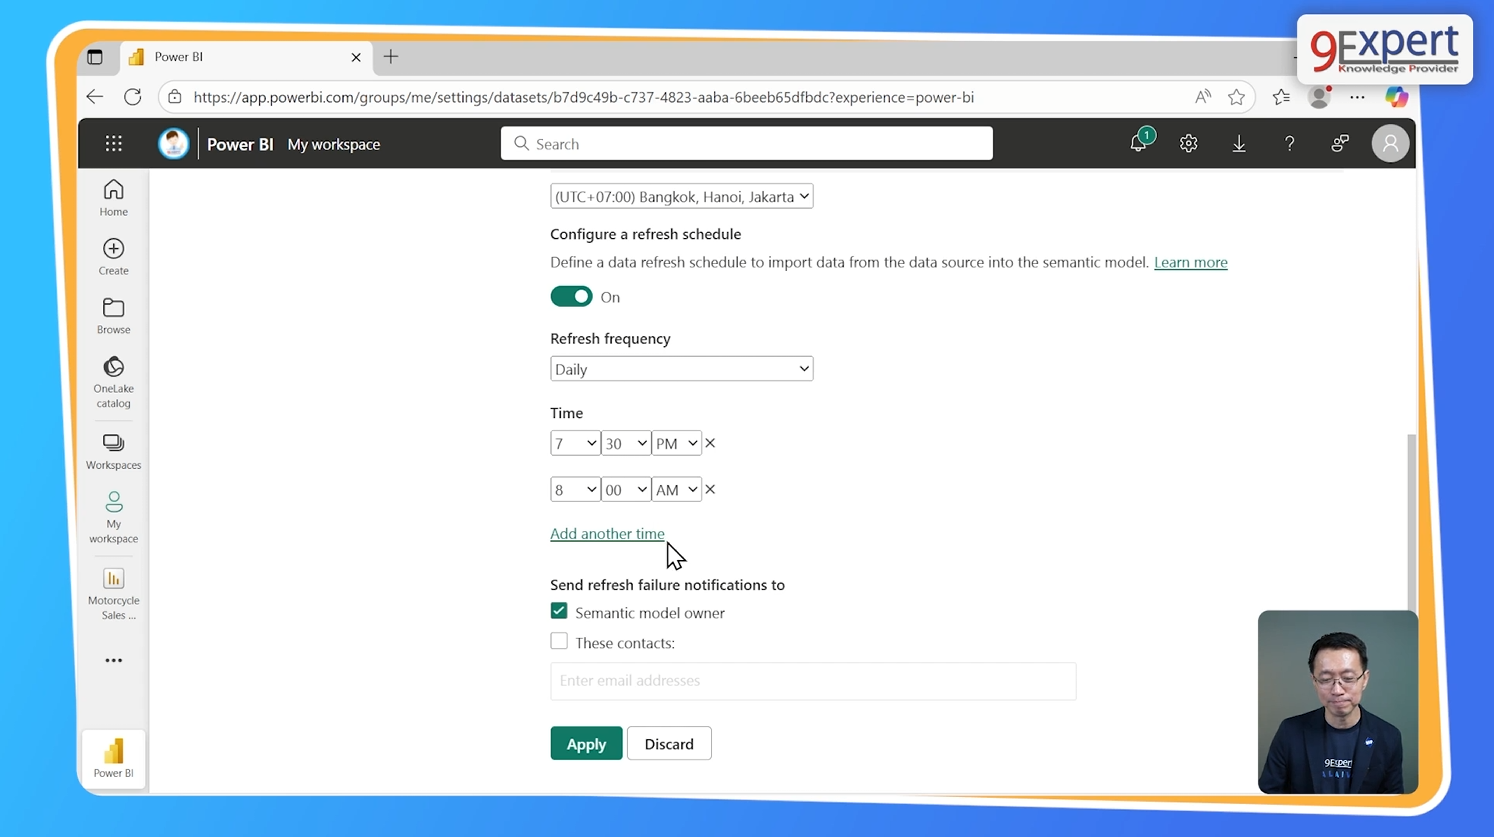This screenshot has height=837, width=1494.
Task: Open the PM dropdown for the first time
Action: point(676,443)
